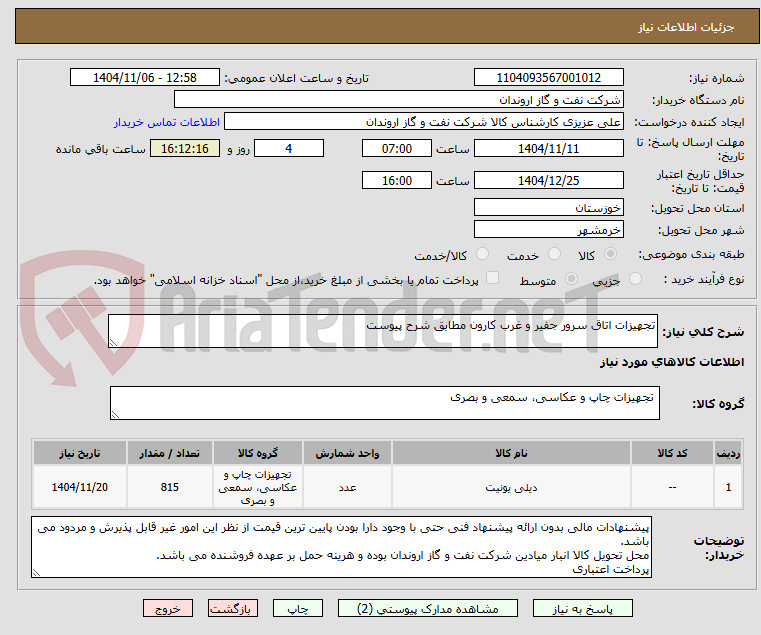Click the quantity cell 815
761x635 pixels.
point(169,487)
